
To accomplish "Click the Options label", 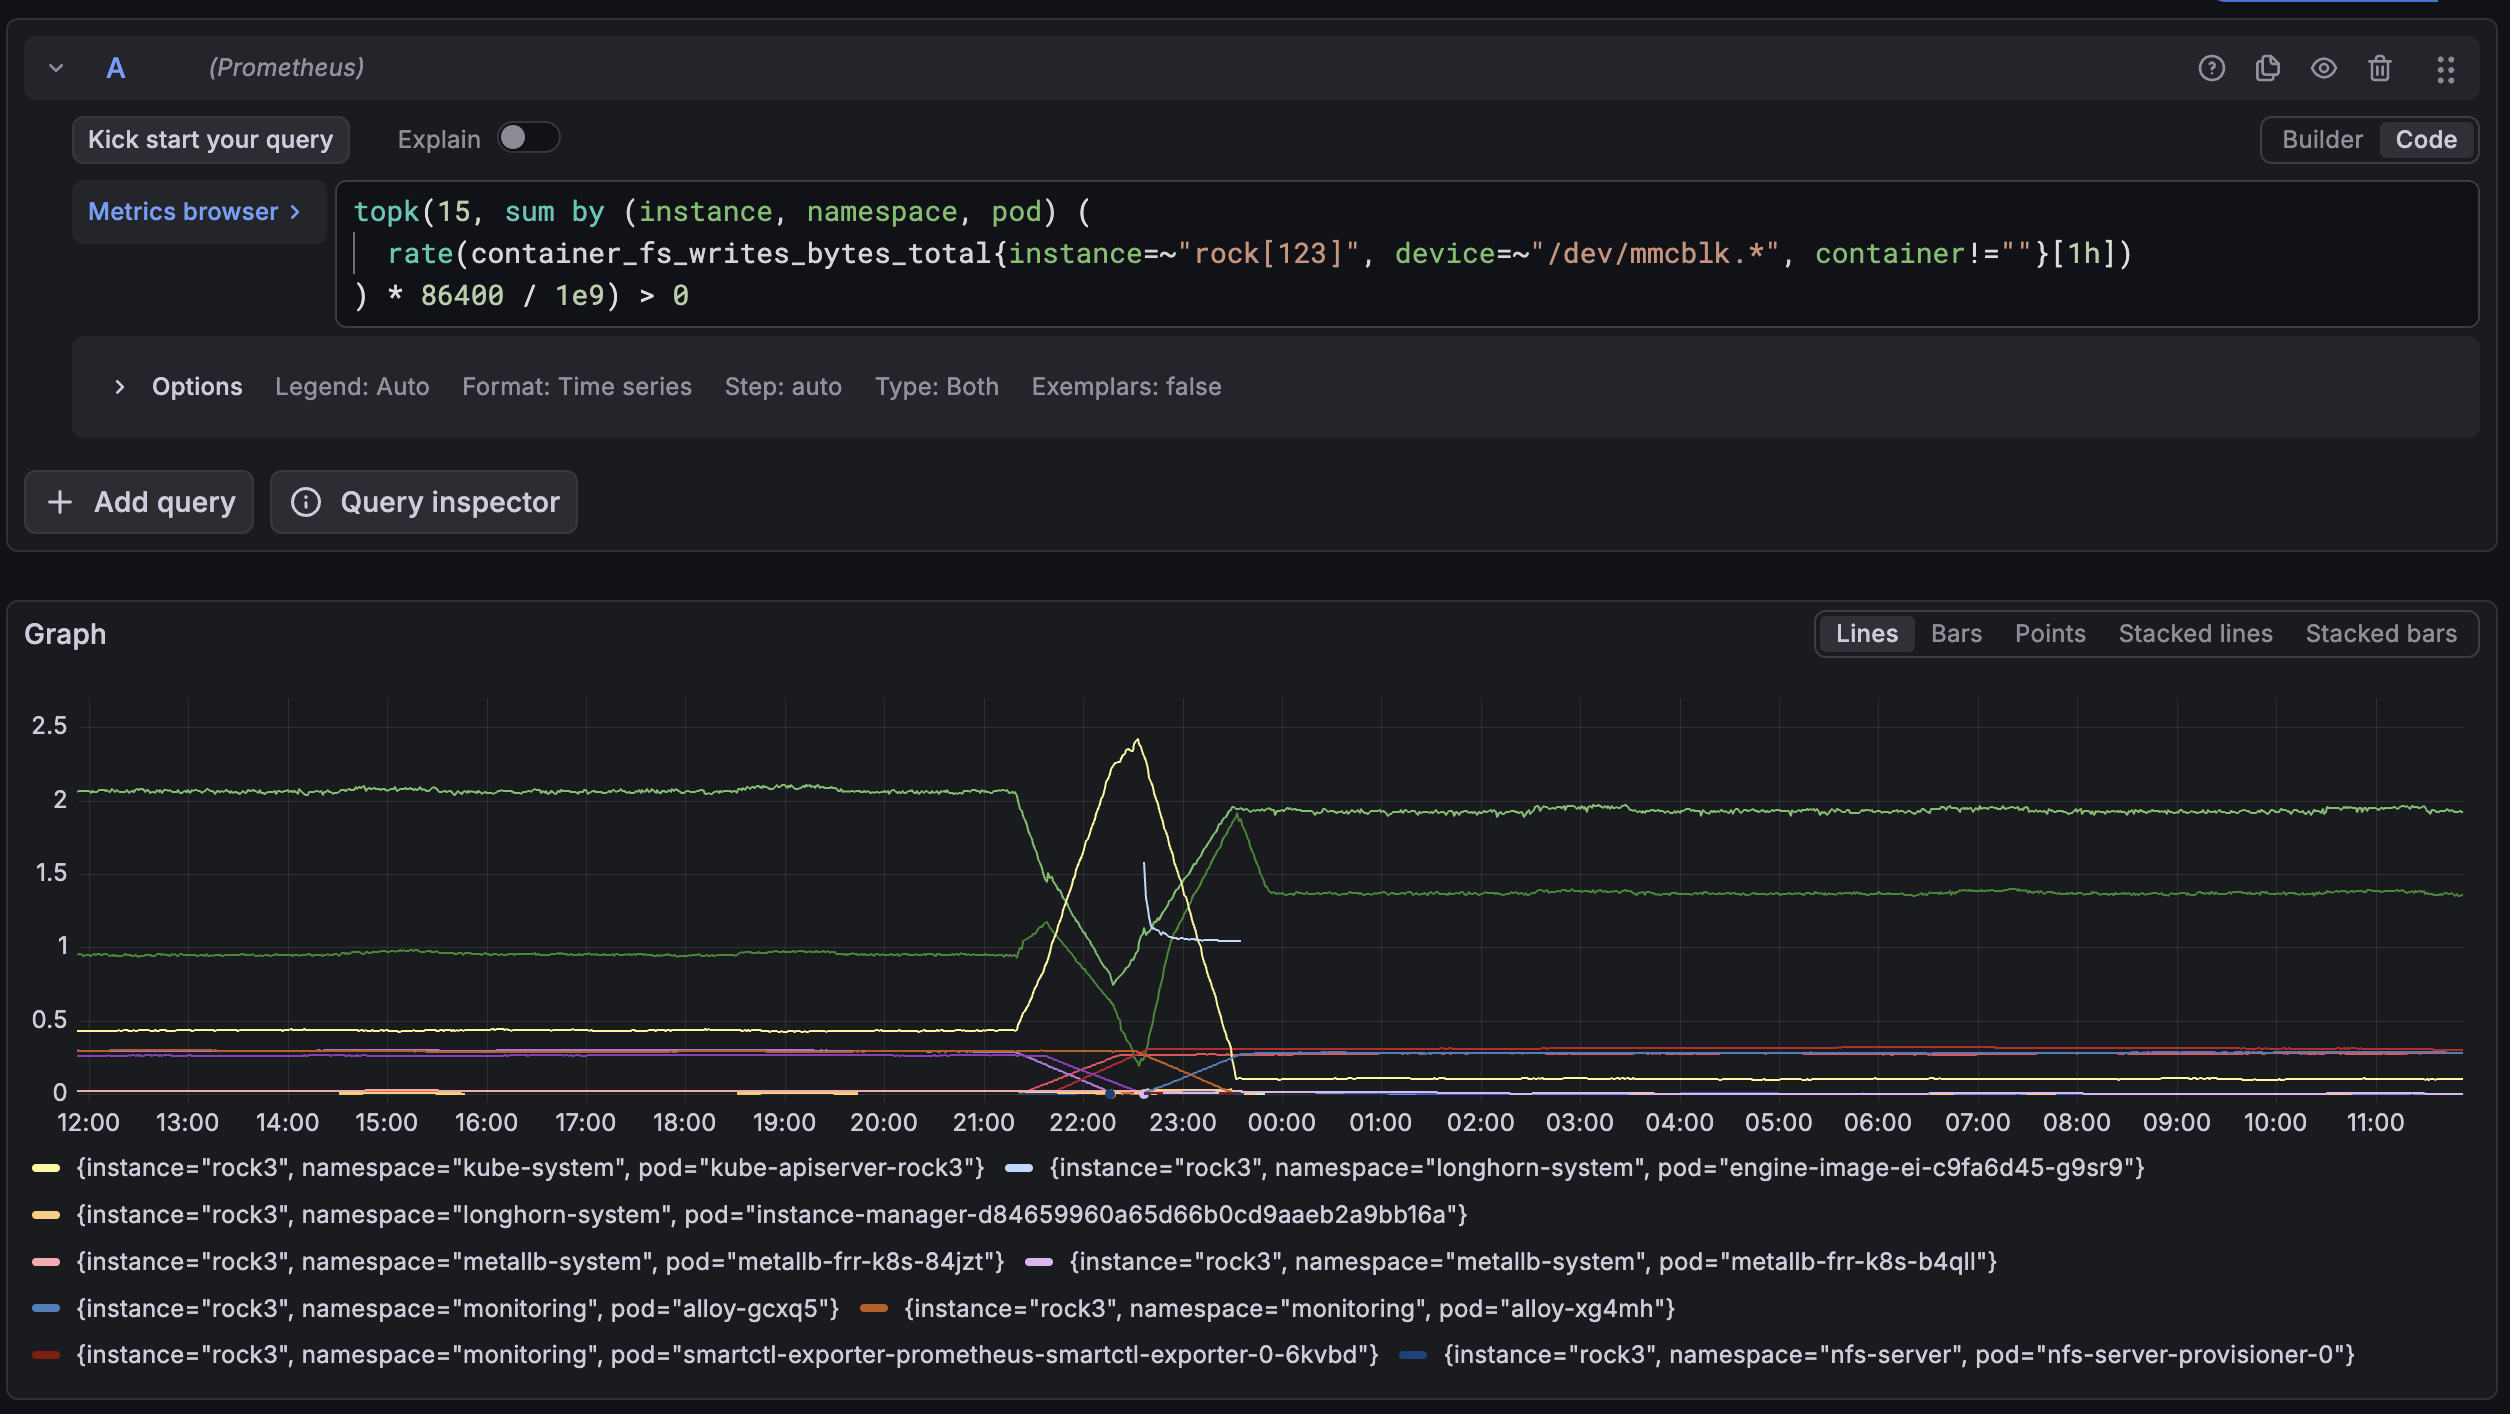I will pyautogui.click(x=197, y=387).
